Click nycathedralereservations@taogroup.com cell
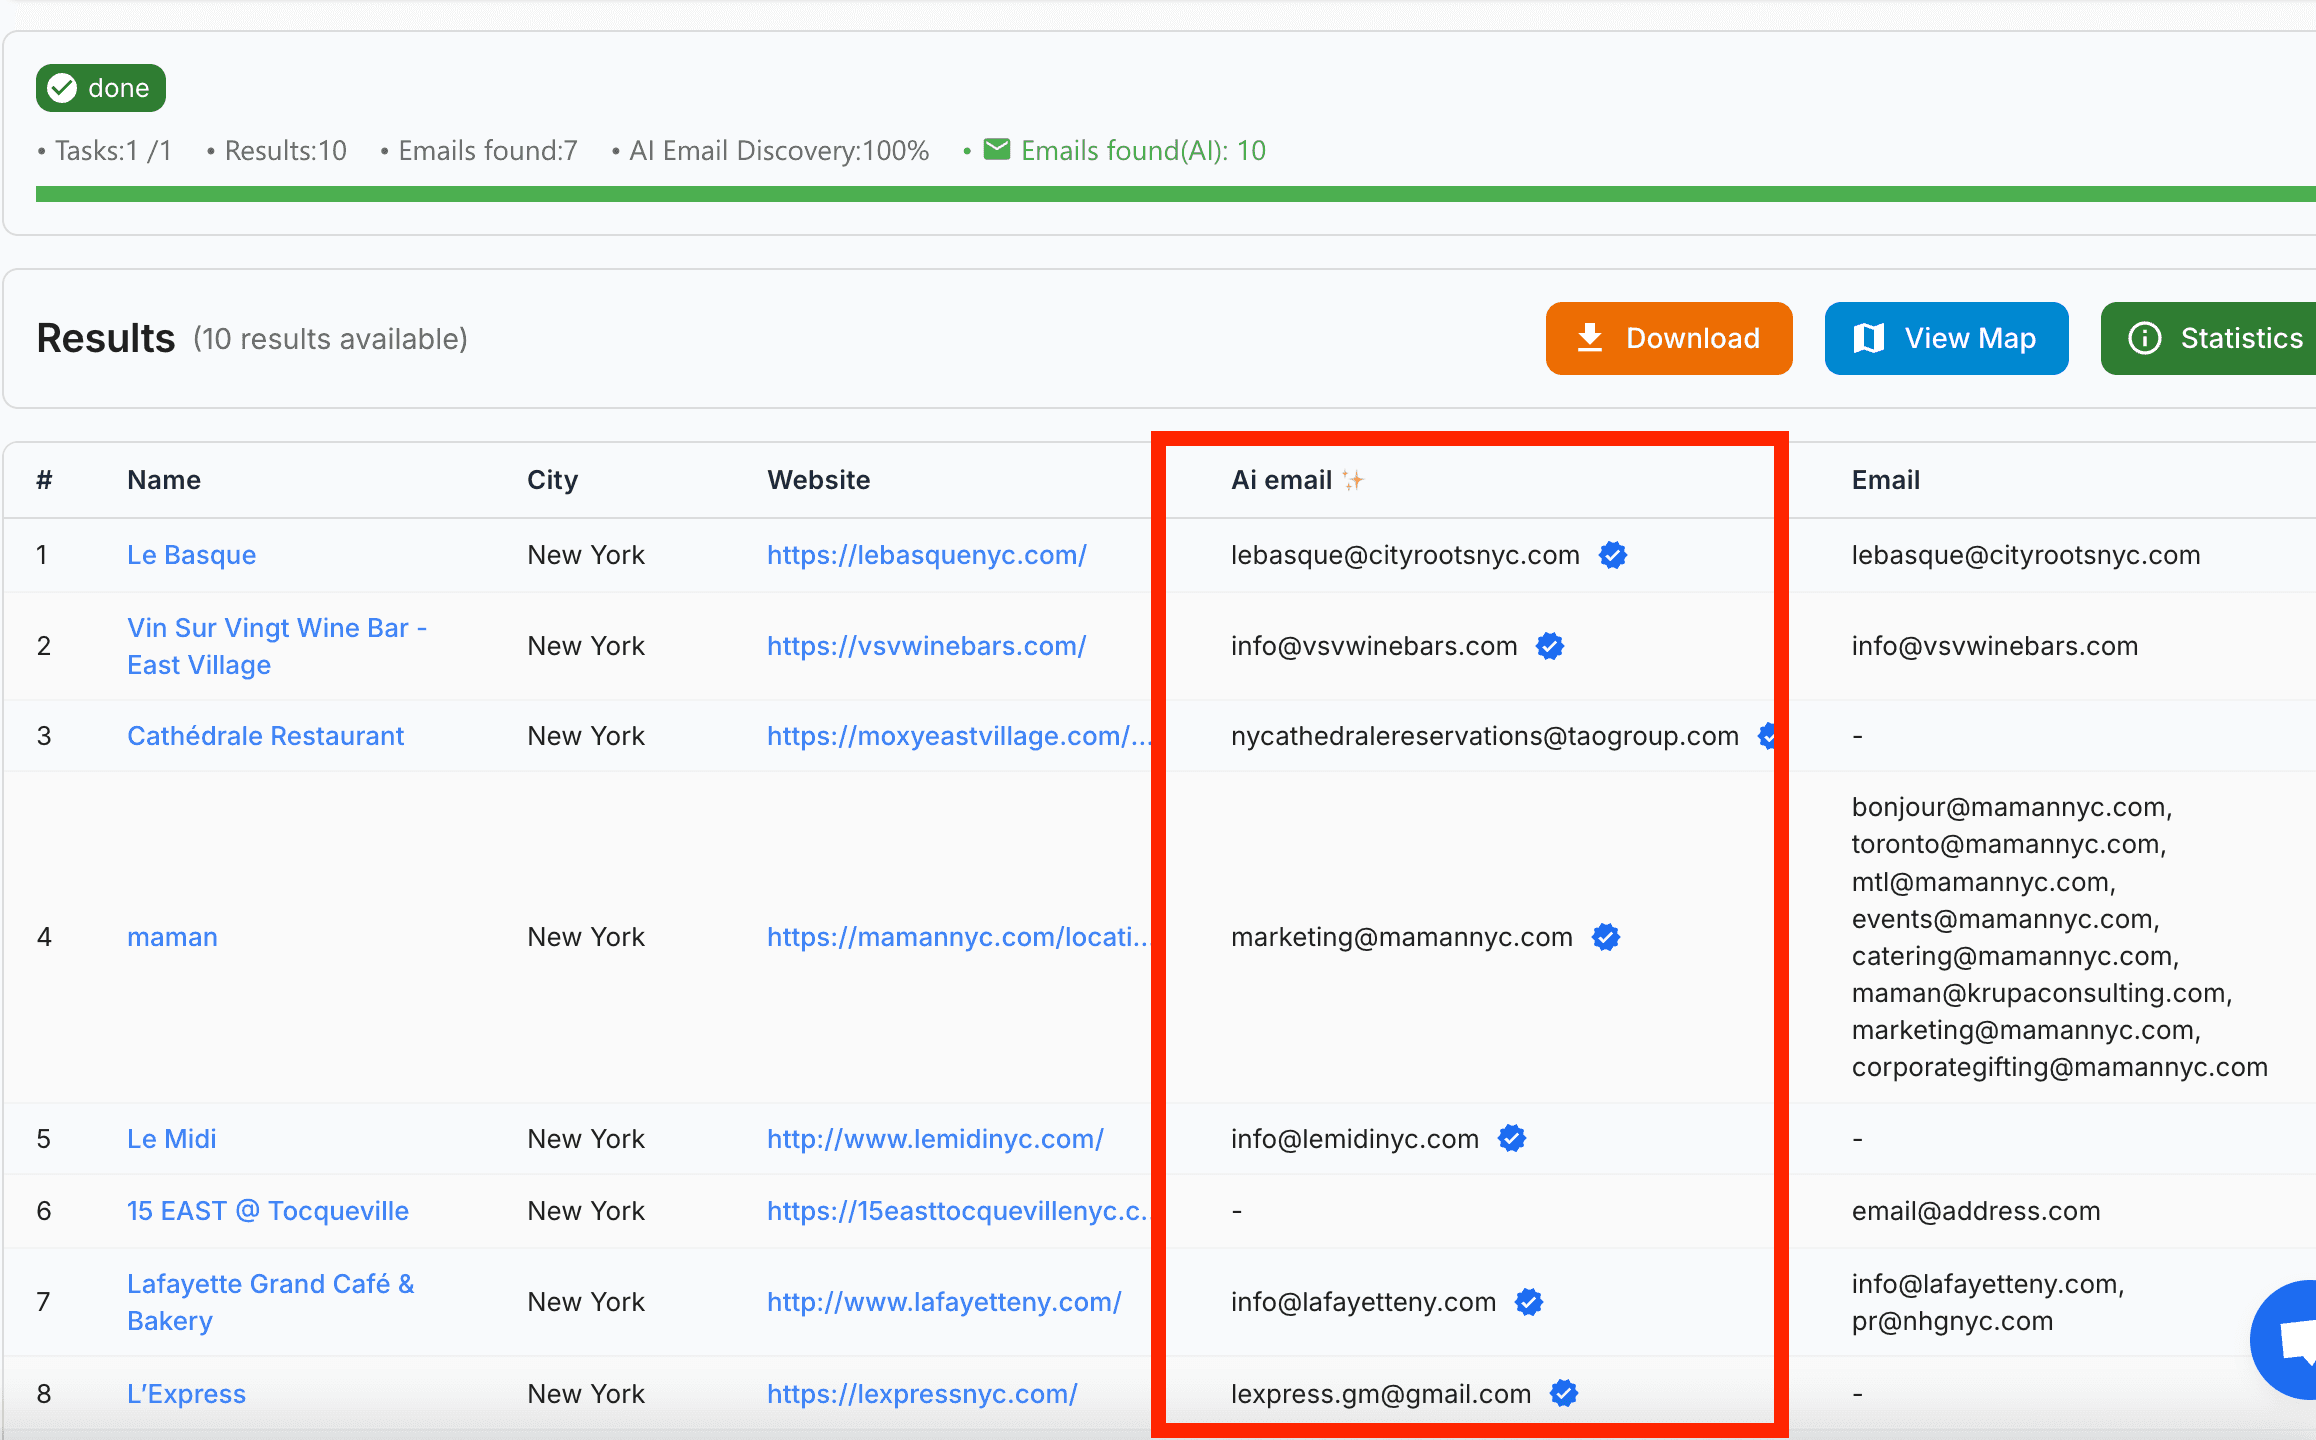Image resolution: width=2316 pixels, height=1440 pixels. (x=1484, y=736)
